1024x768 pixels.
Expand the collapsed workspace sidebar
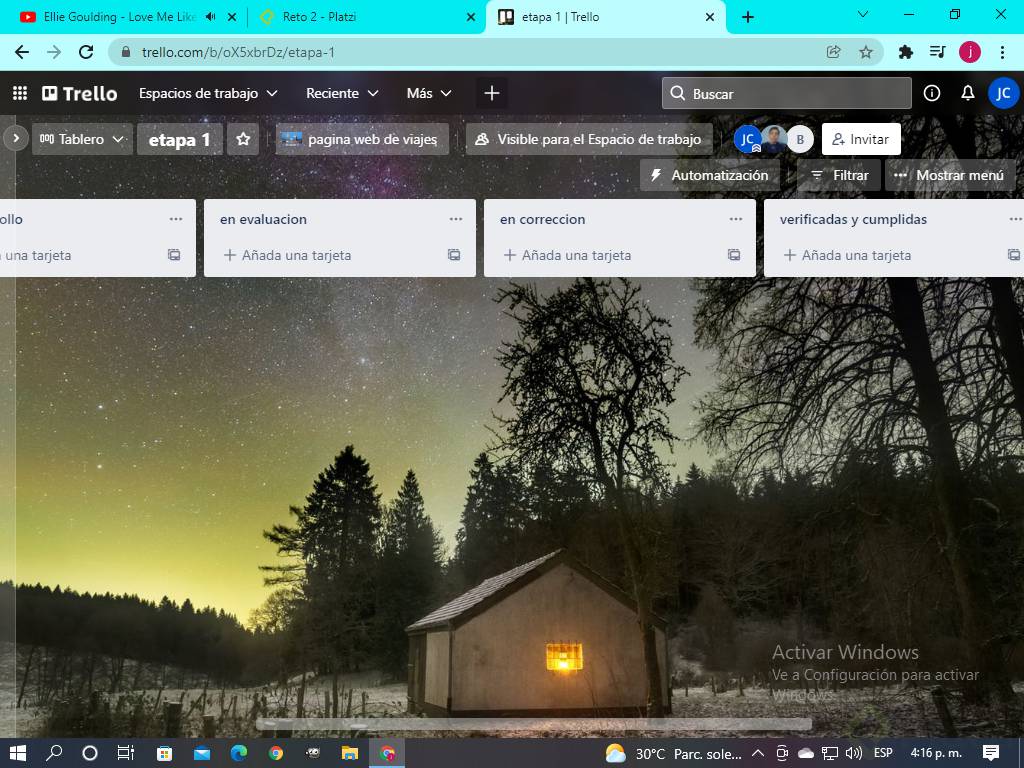[16, 138]
